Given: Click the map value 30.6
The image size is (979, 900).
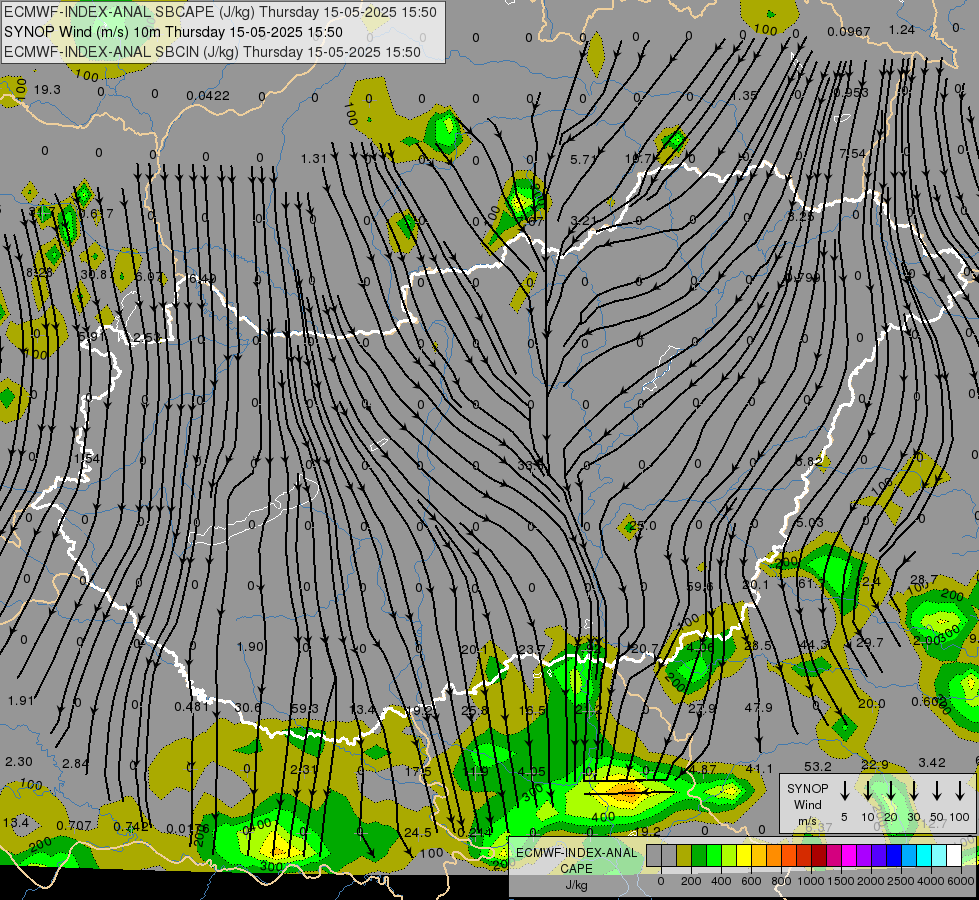Looking at the screenshot, I should point(247,707).
